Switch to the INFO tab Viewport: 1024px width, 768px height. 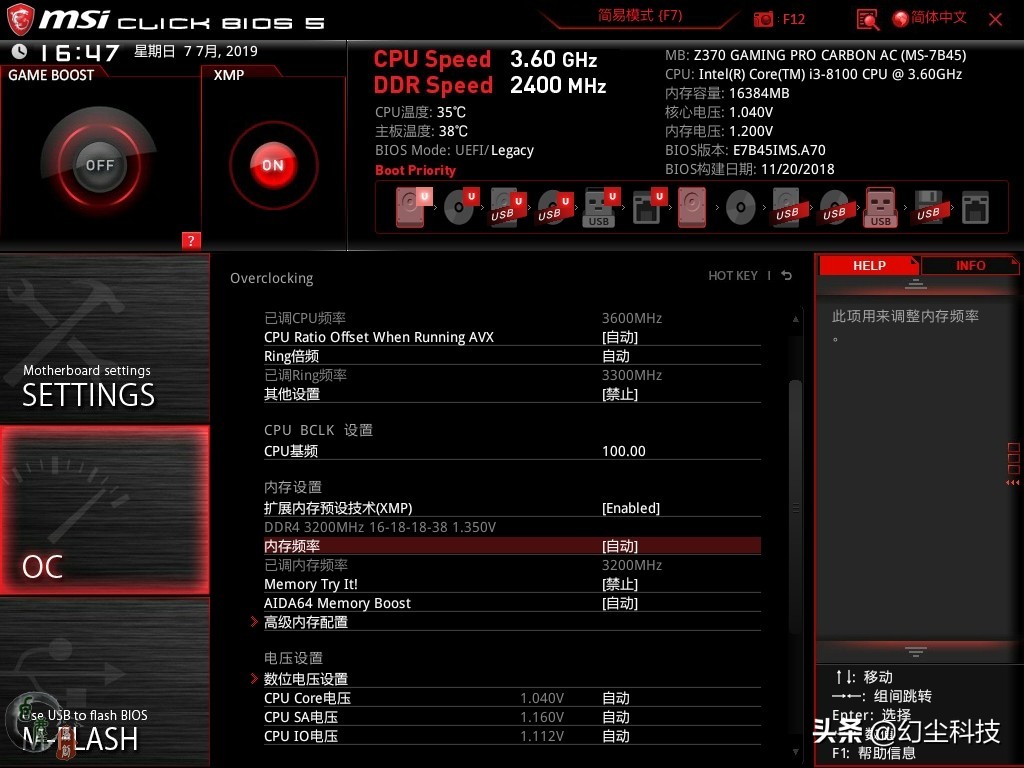(x=970, y=266)
